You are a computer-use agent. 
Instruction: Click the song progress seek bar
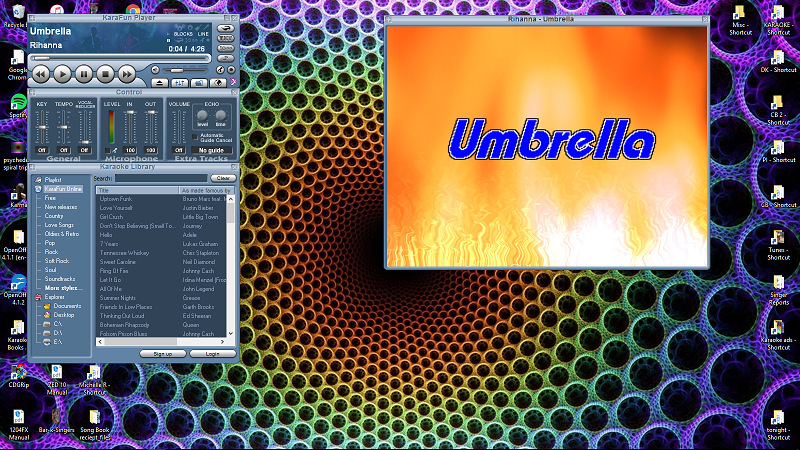[120, 57]
